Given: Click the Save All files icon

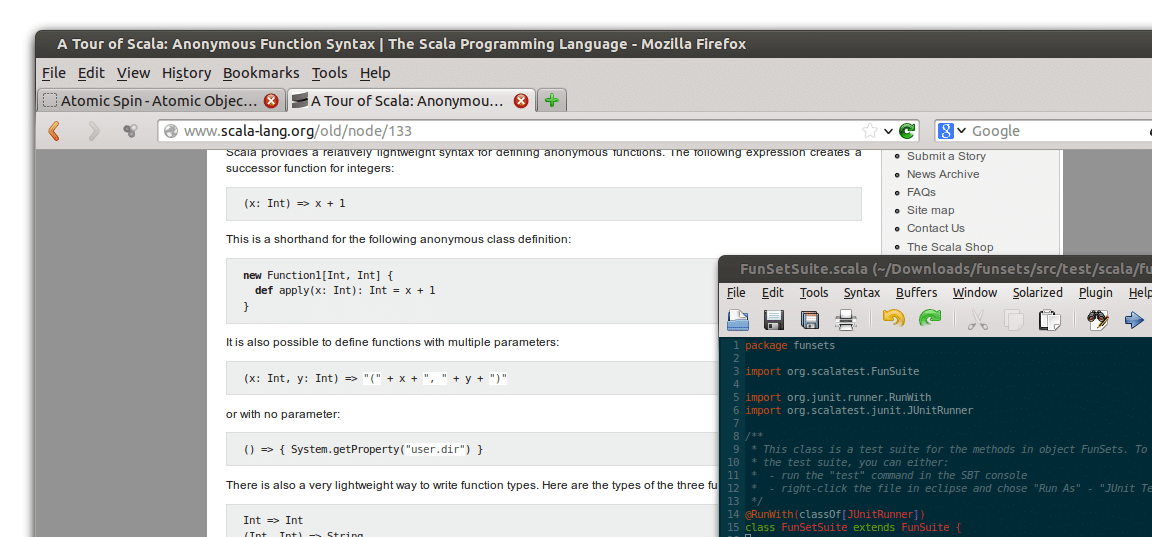Looking at the screenshot, I should pyautogui.click(x=810, y=320).
